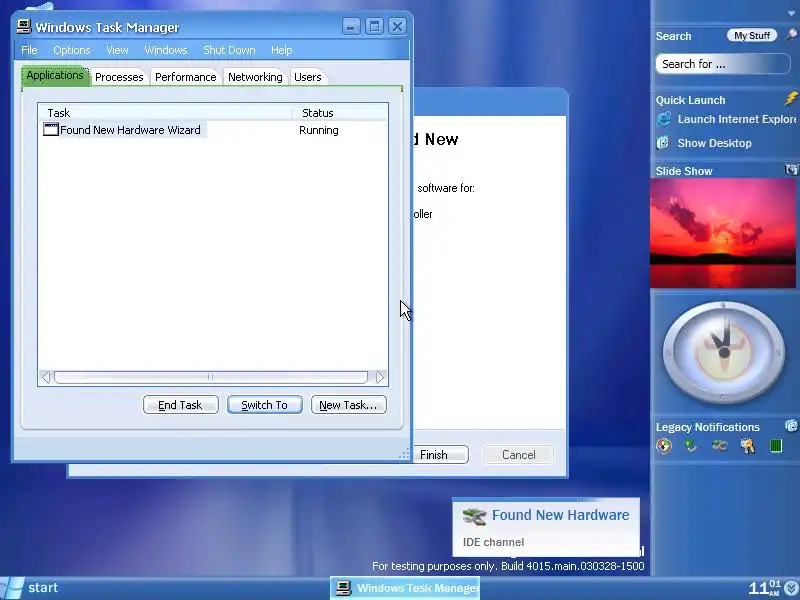Click the New Task... button

point(348,405)
